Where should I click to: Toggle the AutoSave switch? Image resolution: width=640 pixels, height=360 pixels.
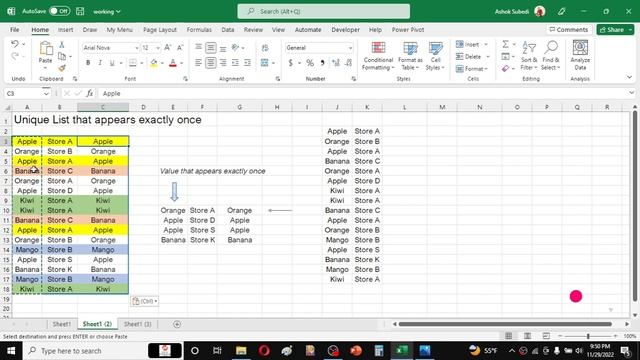pyautogui.click(x=60, y=11)
